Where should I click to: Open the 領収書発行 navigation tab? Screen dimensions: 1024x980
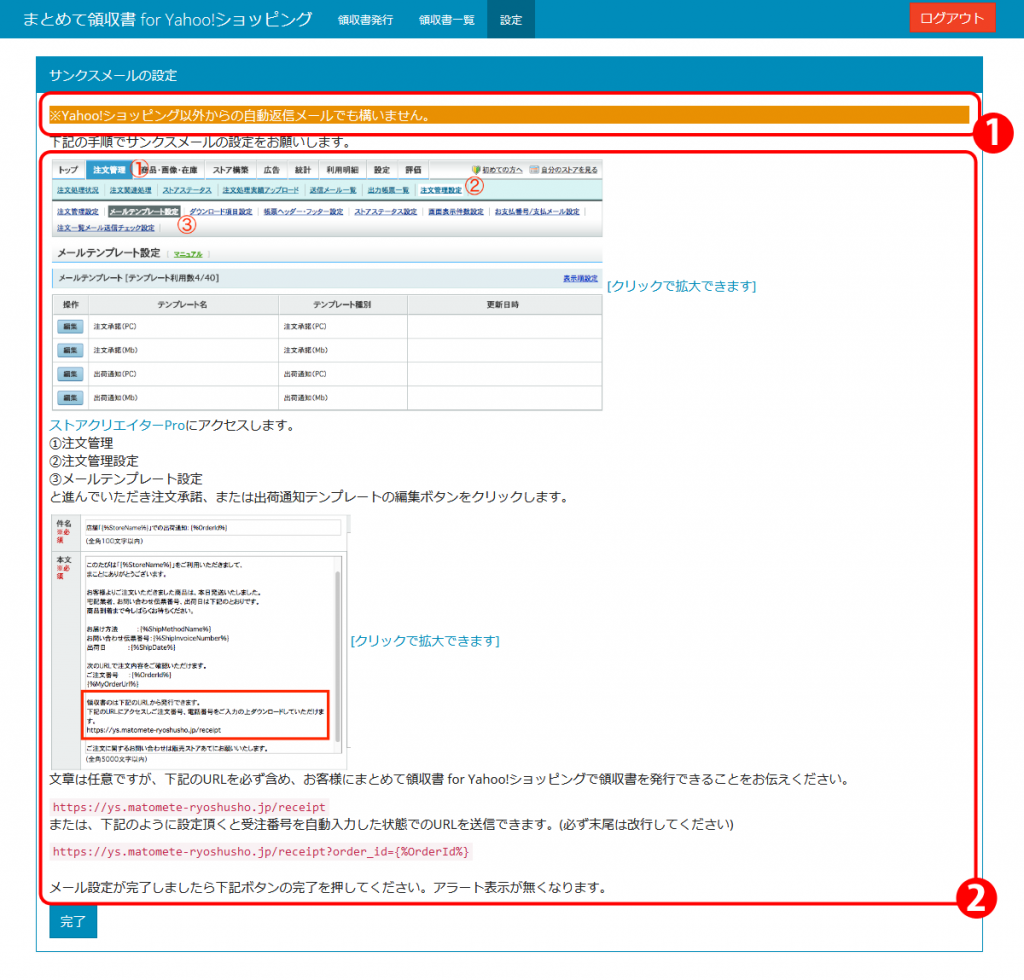365,20
